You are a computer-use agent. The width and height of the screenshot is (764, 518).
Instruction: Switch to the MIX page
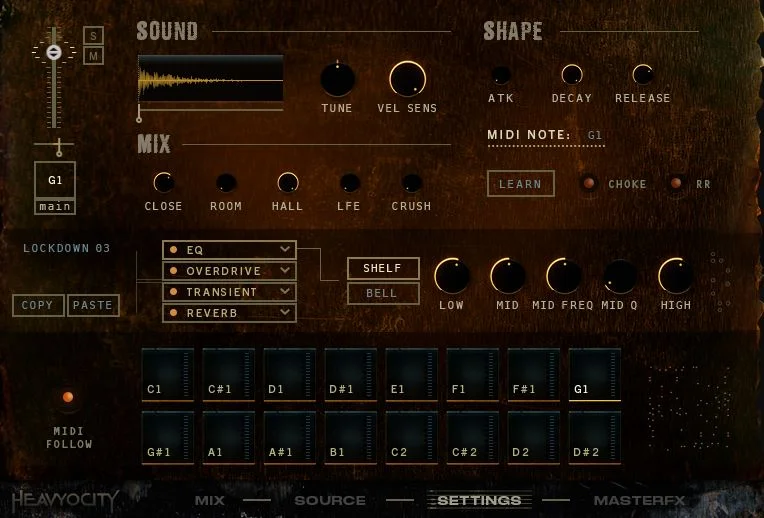pyautogui.click(x=210, y=500)
